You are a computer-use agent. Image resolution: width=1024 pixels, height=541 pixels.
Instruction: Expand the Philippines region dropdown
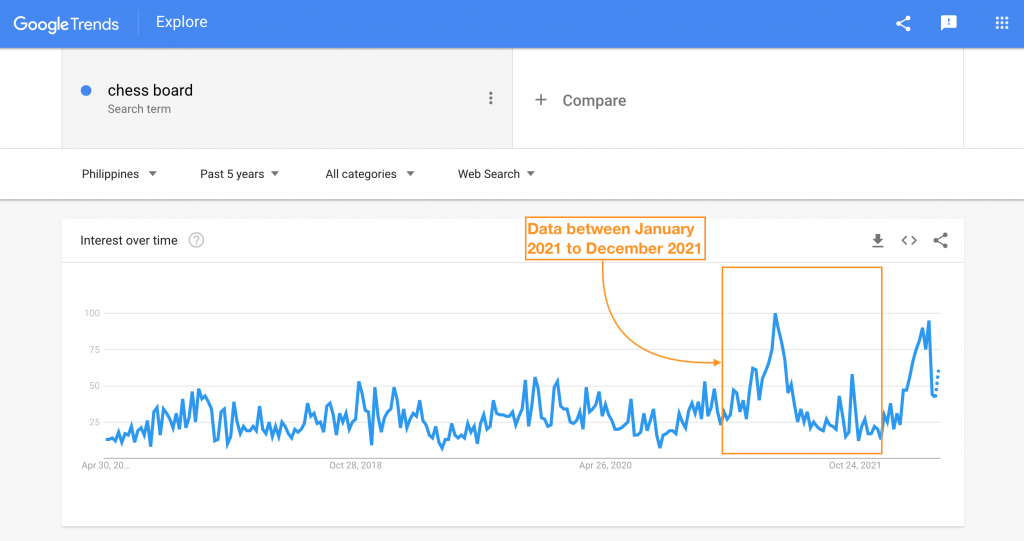click(x=119, y=174)
